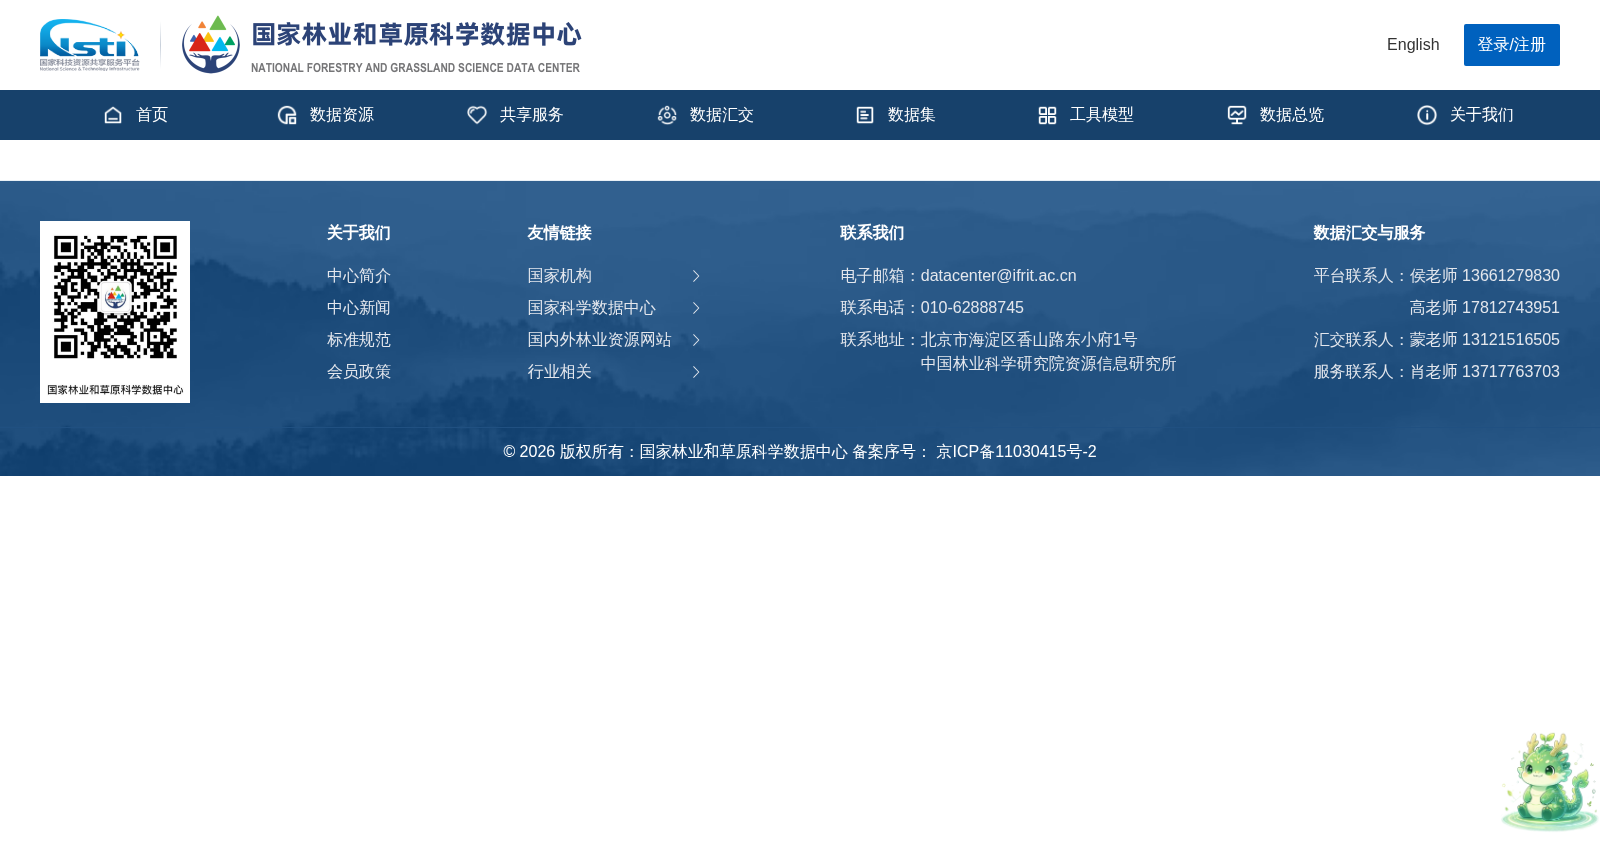Screen dimensions: 1600x857
Task: Click the contact 高老师 17812743951
Action: click(x=1484, y=308)
